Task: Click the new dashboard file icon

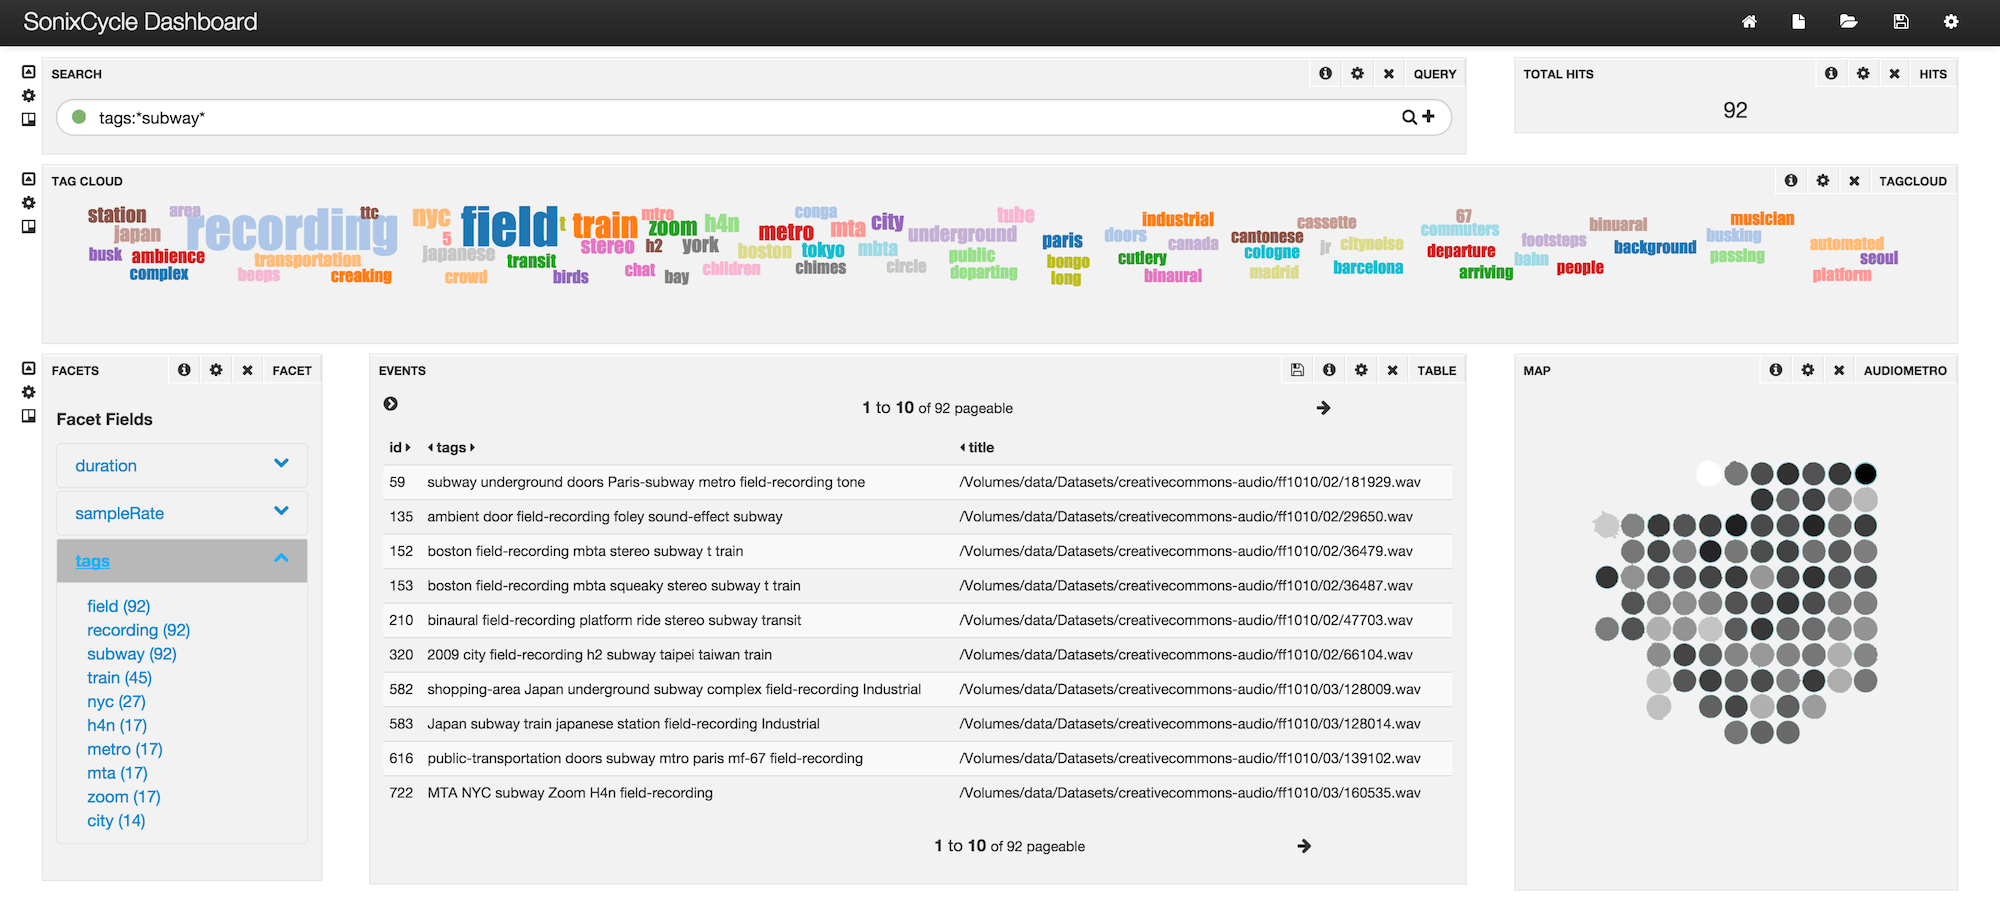Action: point(1798,22)
